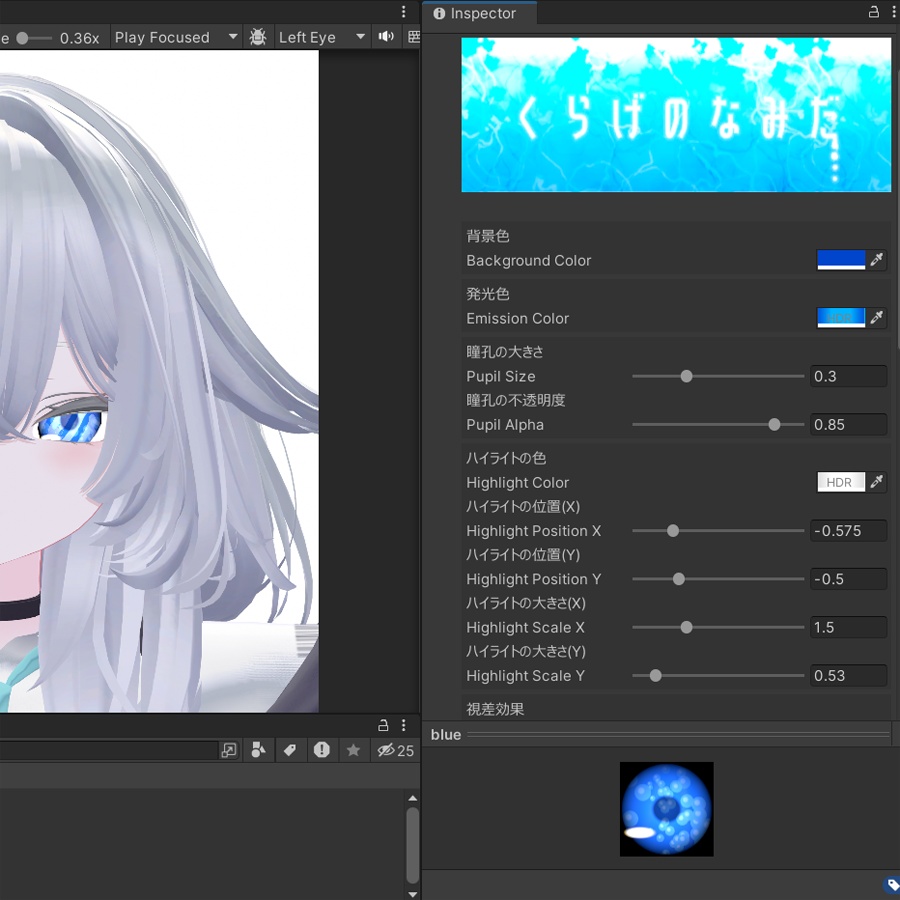Open the Play Focused dropdown
The image size is (900, 900).
(x=173, y=36)
